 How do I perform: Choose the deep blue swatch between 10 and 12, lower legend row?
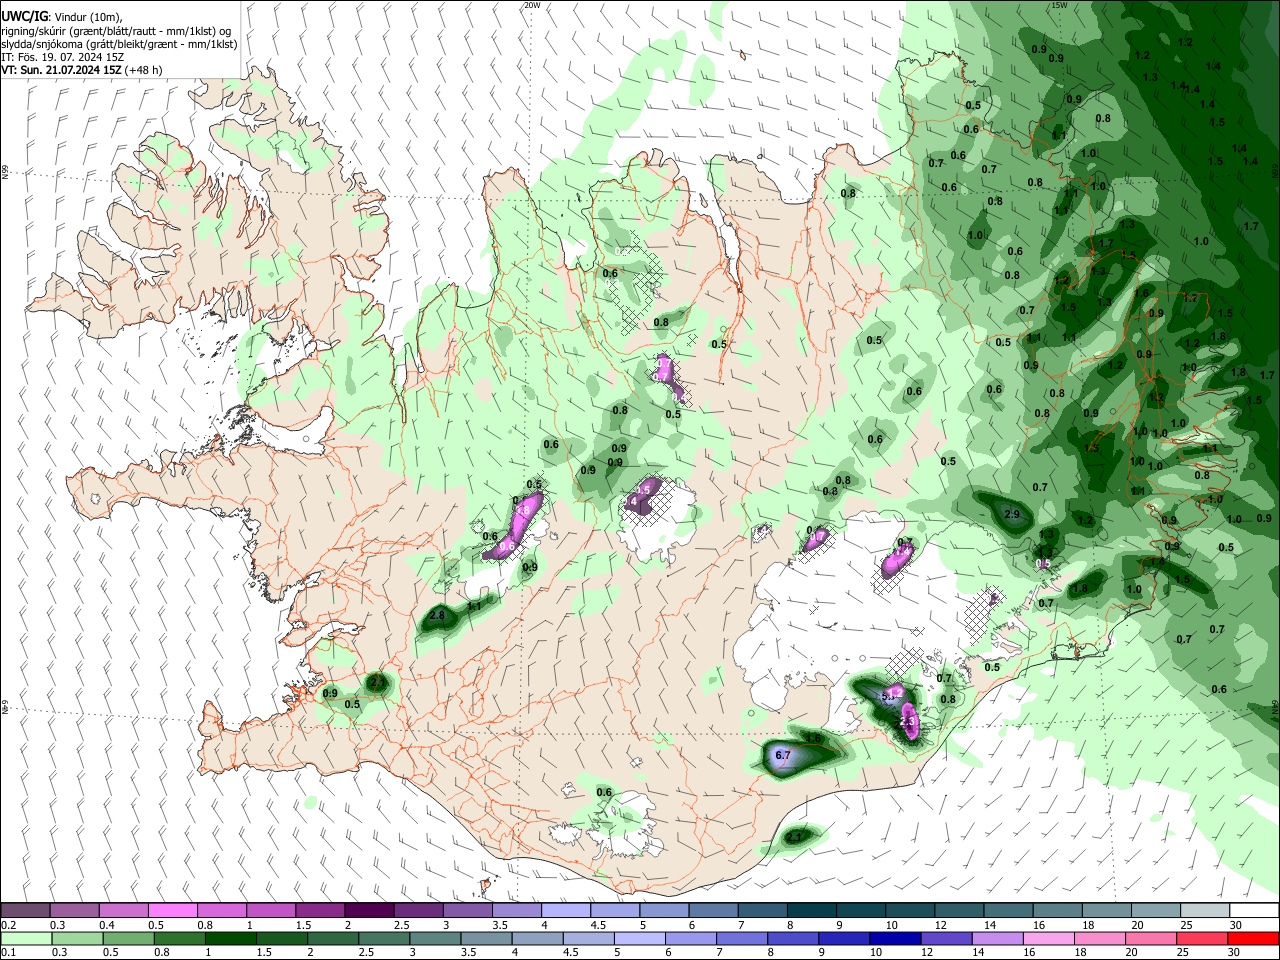894,938
